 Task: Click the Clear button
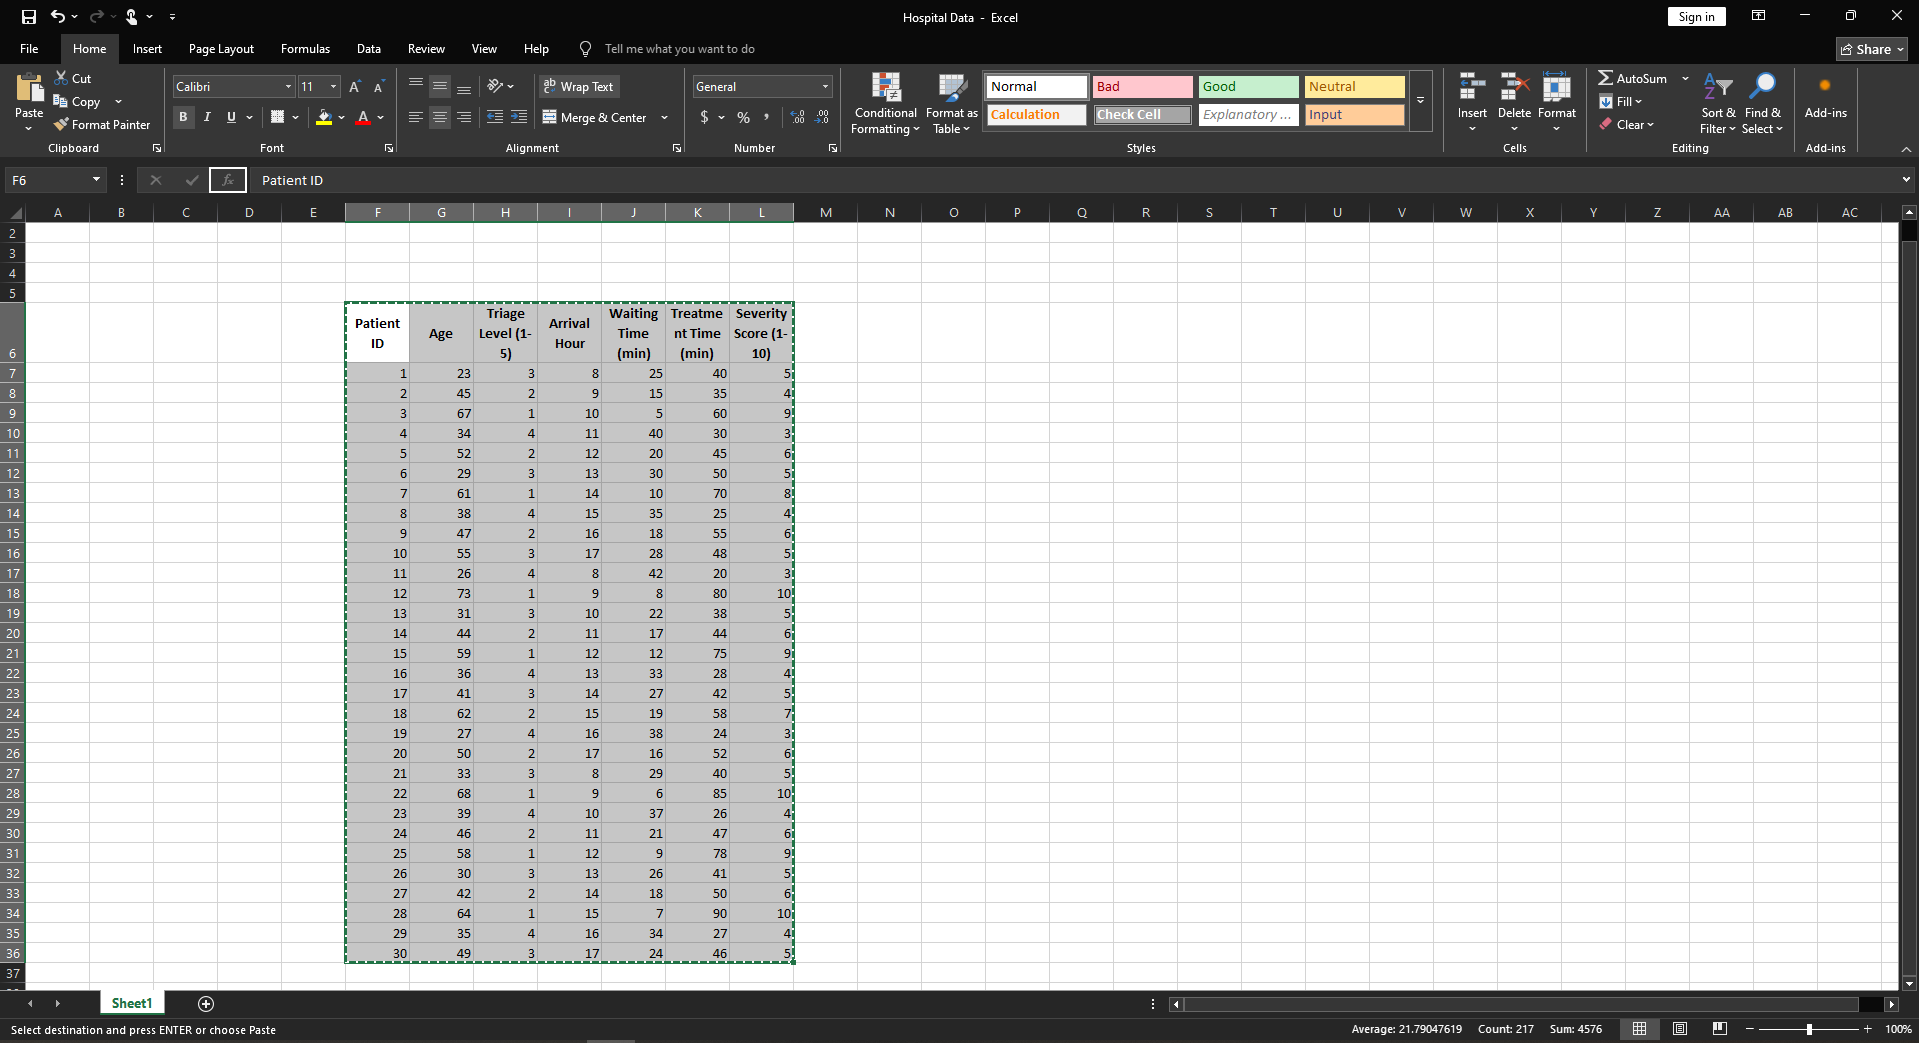point(1627,125)
